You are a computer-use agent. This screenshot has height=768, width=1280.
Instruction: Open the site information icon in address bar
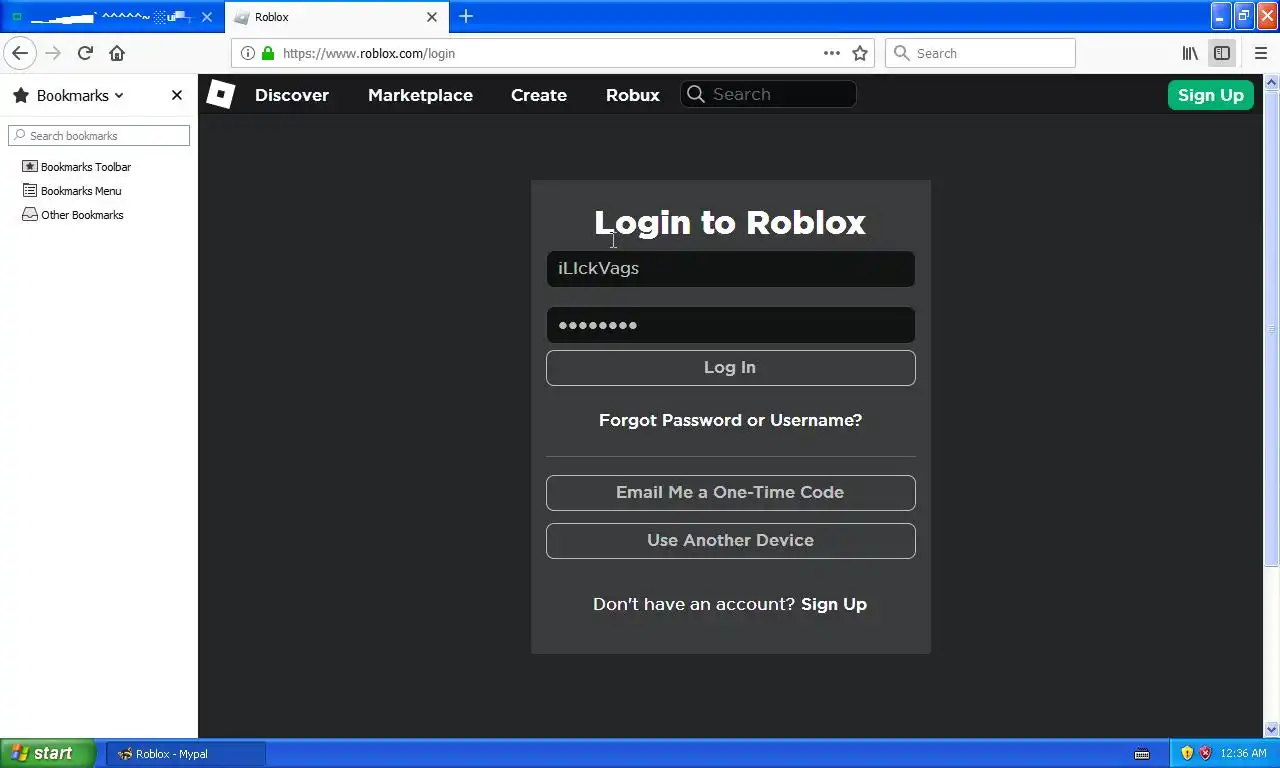click(248, 53)
